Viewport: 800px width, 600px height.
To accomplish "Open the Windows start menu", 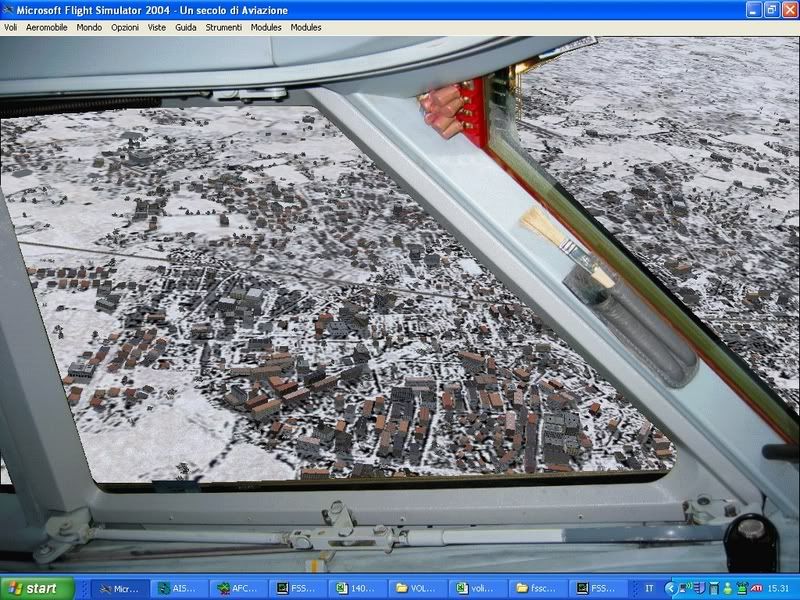I will pyautogui.click(x=37, y=588).
